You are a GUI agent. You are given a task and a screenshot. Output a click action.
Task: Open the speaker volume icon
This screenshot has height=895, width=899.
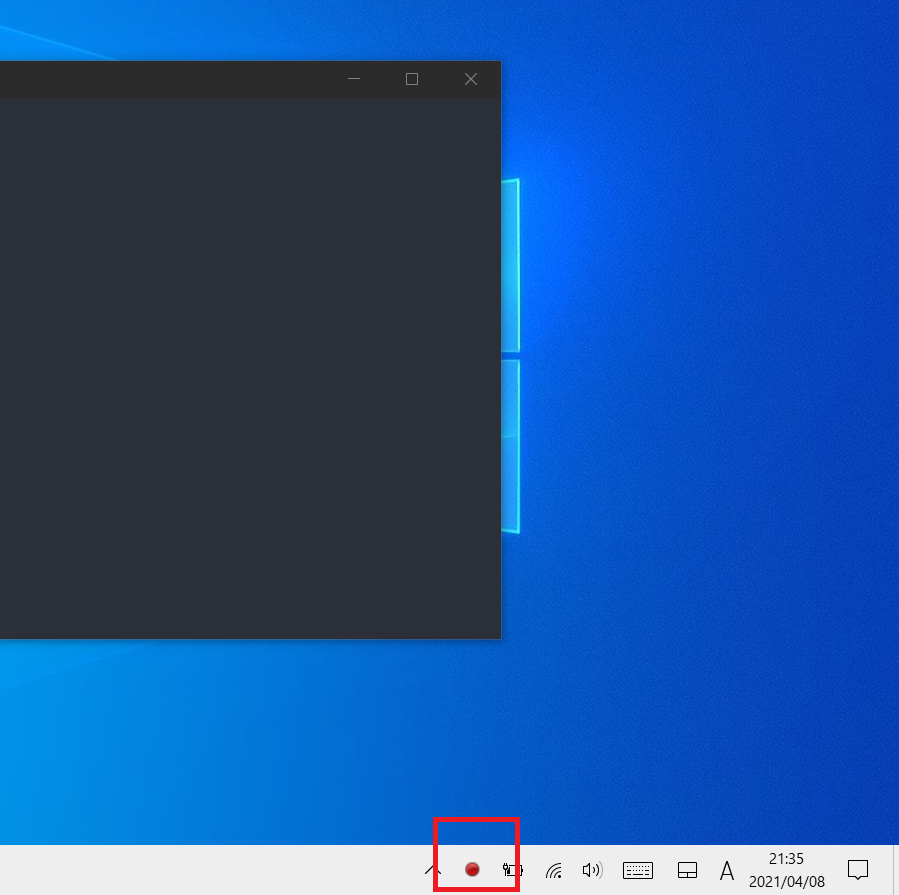(x=592, y=870)
